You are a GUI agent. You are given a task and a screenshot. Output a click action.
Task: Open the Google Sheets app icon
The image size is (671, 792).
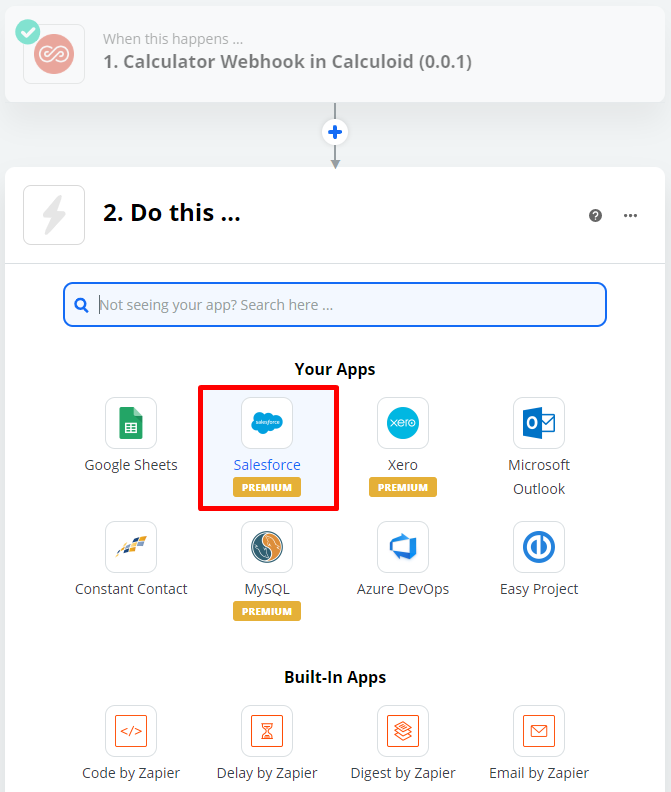point(131,423)
